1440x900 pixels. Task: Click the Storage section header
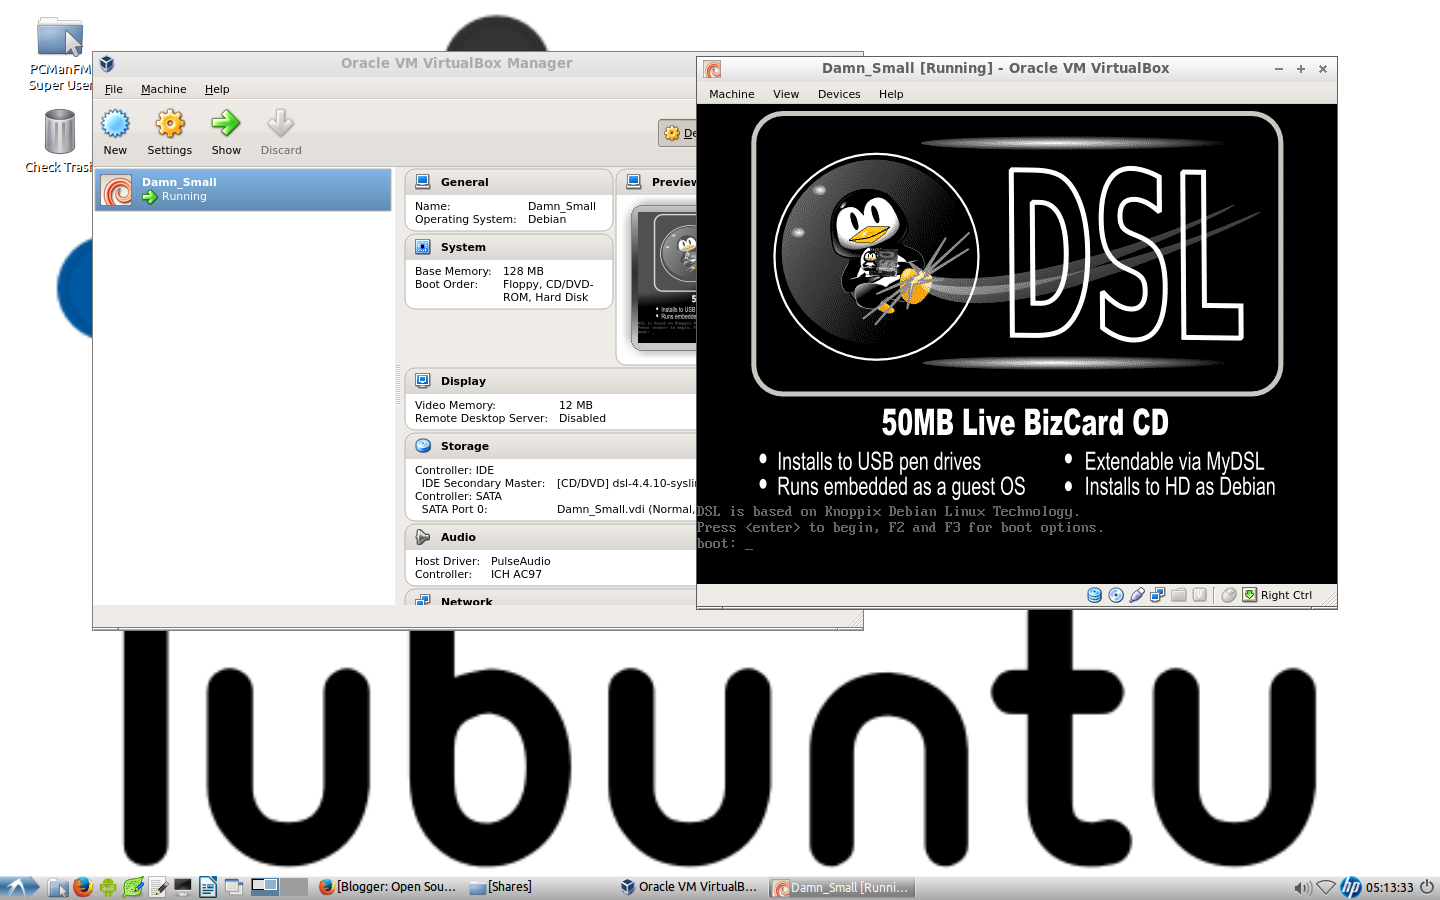coord(464,446)
